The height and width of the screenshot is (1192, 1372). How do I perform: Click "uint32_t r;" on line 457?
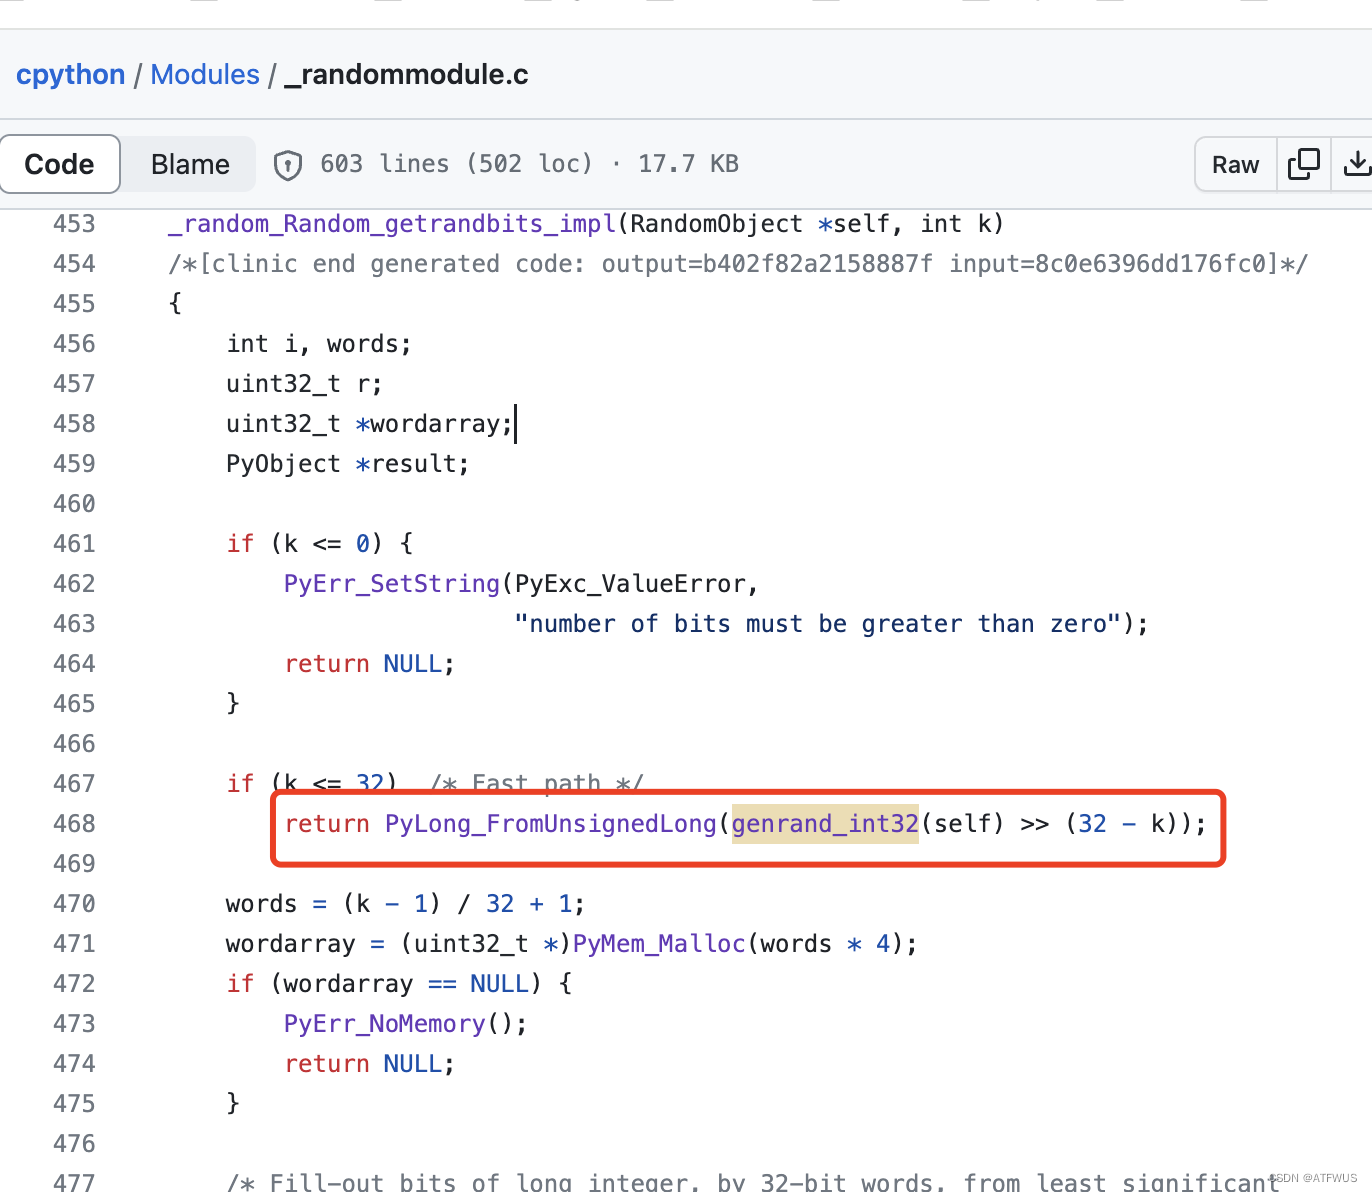(x=305, y=384)
